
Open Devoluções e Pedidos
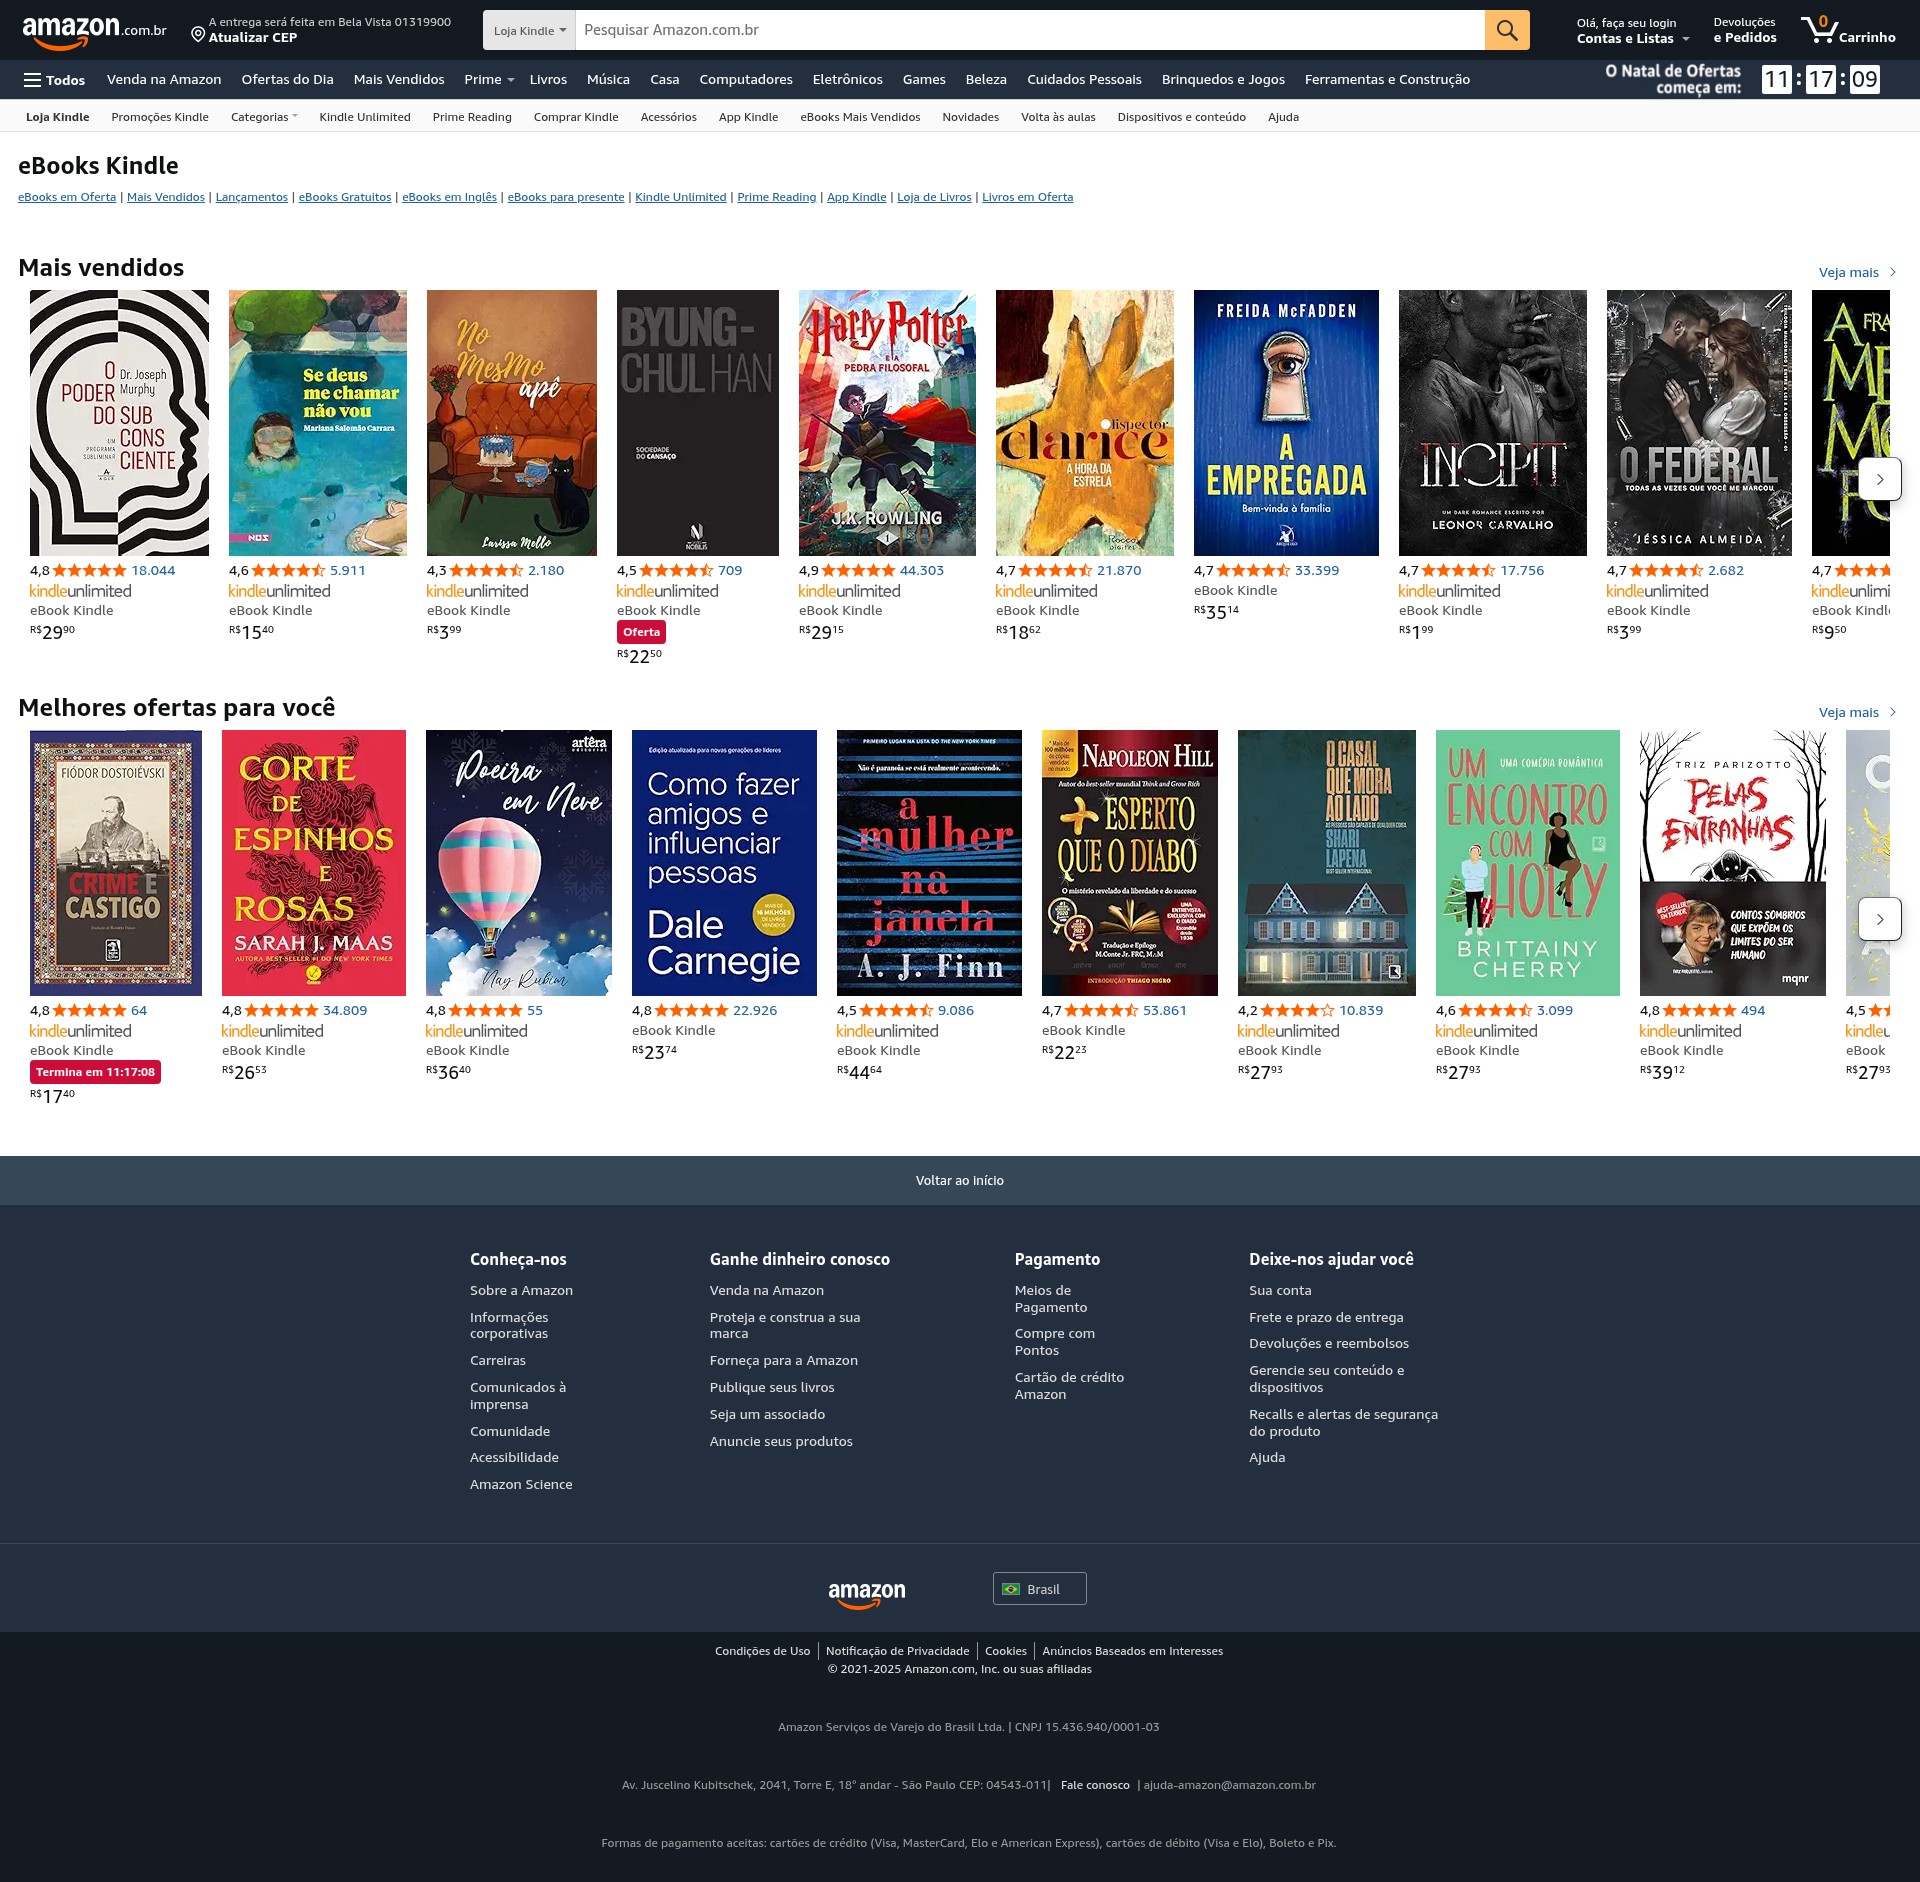(x=1744, y=31)
